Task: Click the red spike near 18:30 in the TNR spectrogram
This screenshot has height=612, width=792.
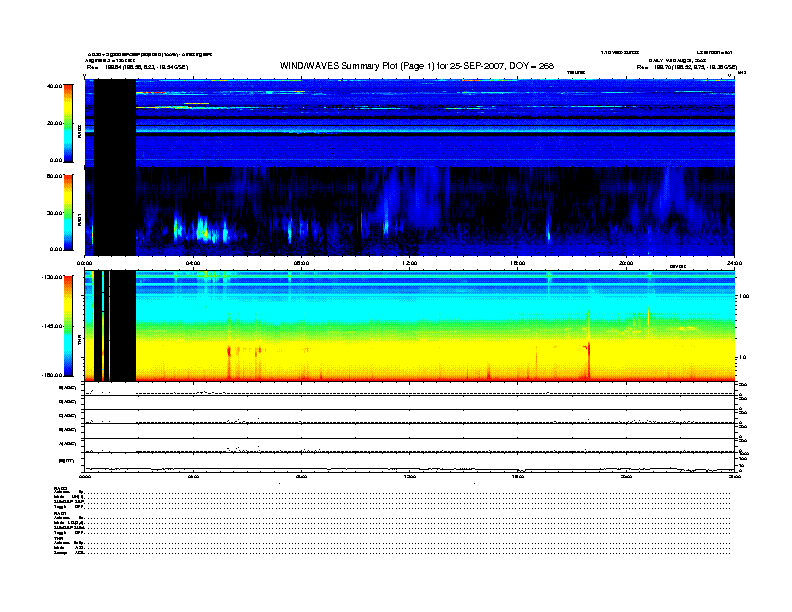Action: (x=588, y=360)
